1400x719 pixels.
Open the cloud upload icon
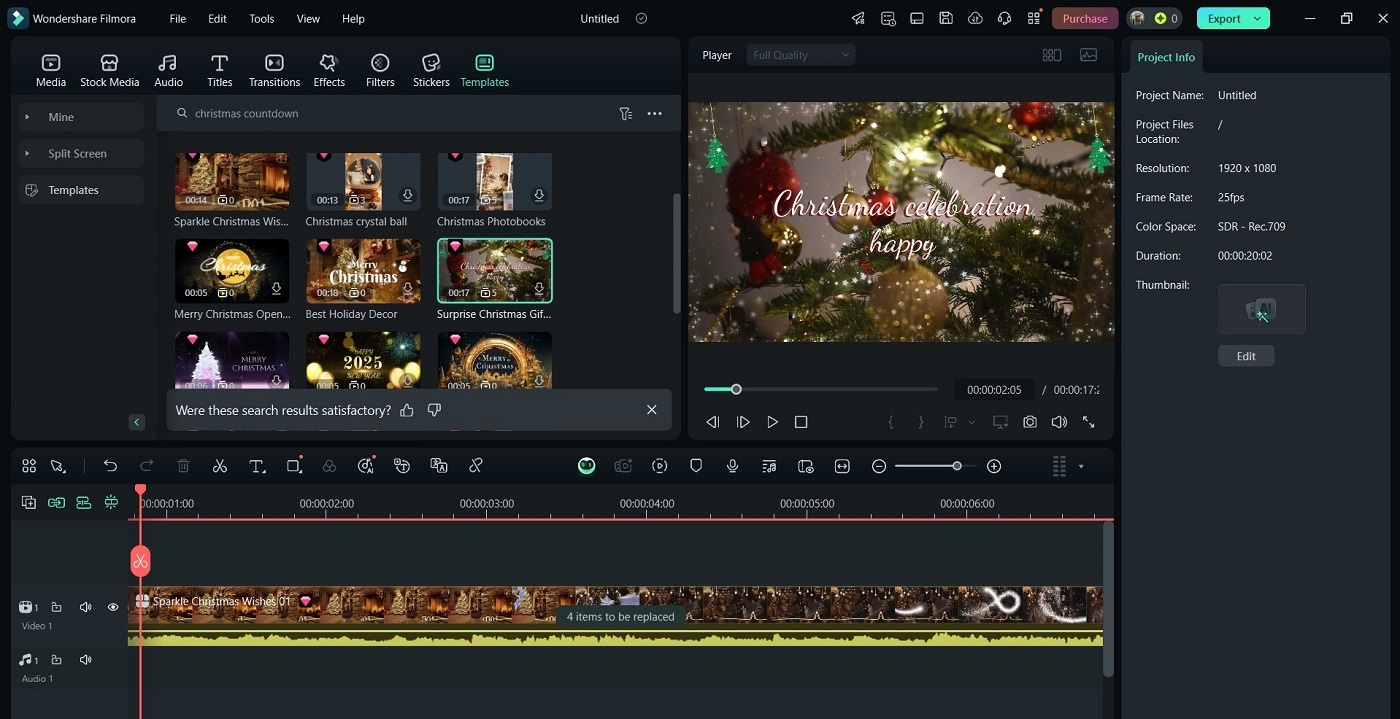click(976, 18)
